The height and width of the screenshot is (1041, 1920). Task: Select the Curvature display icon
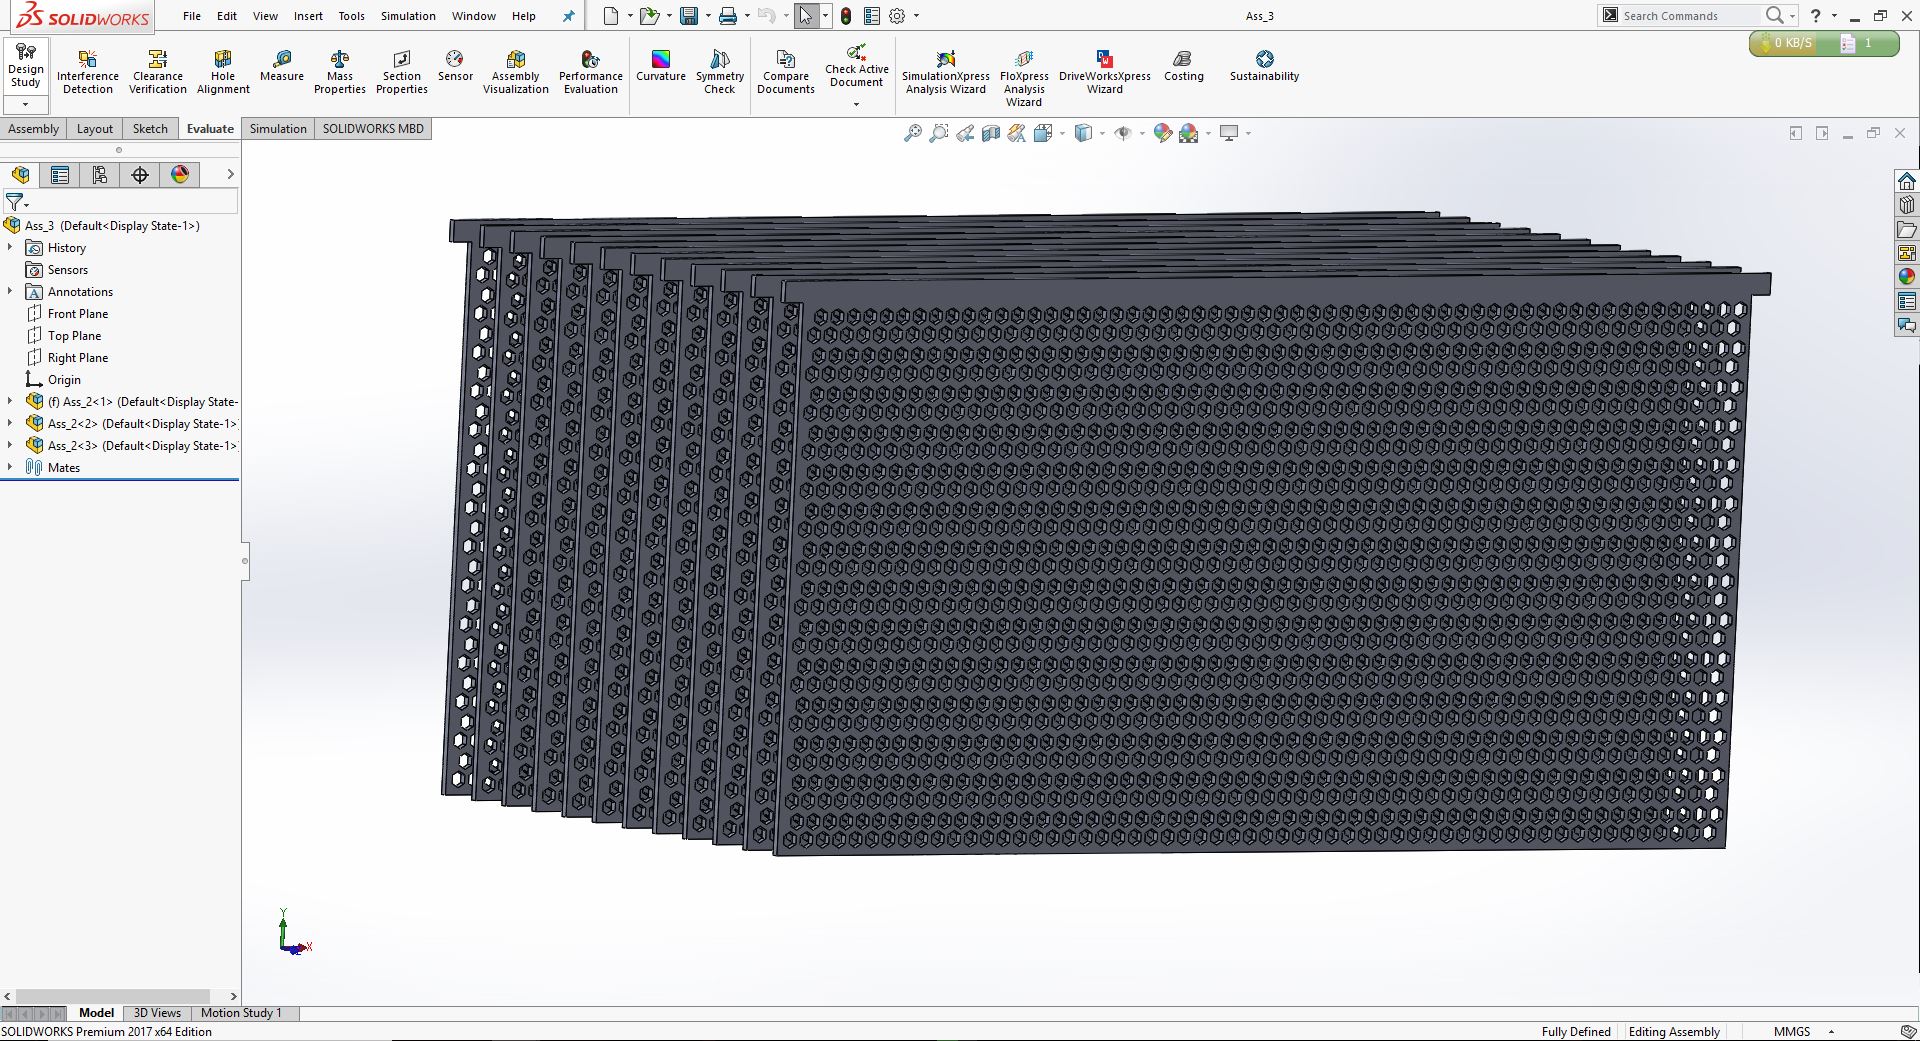660,60
